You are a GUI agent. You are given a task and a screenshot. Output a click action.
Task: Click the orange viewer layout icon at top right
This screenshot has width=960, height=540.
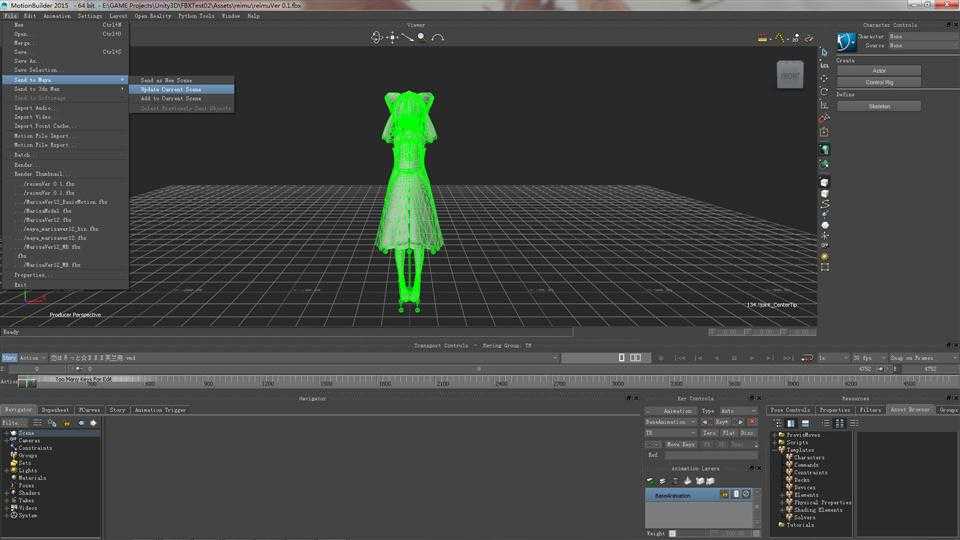pos(762,38)
